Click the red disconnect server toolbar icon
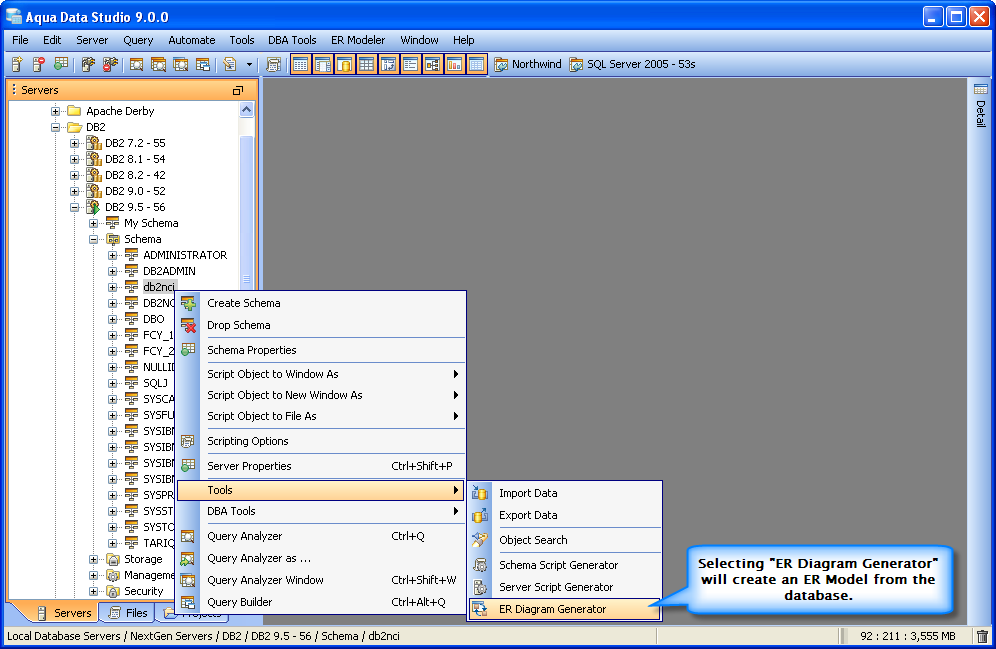 [x=111, y=64]
